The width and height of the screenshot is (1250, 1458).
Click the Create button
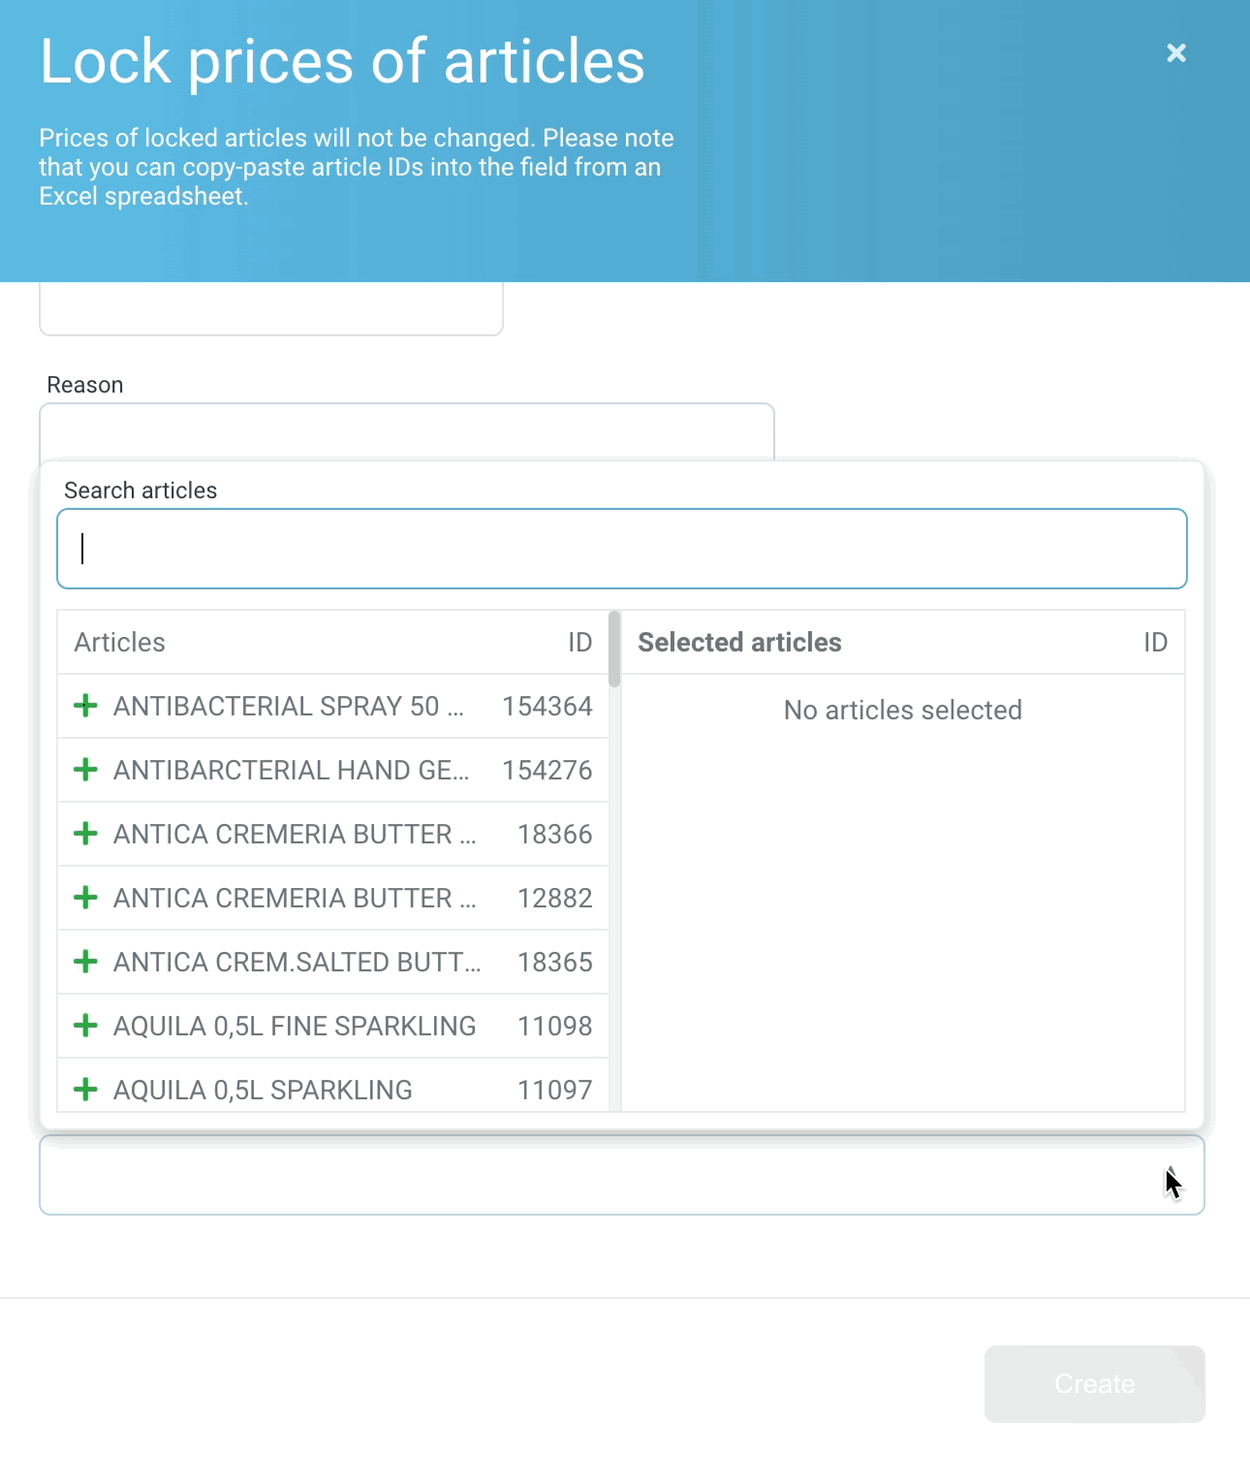(1094, 1384)
